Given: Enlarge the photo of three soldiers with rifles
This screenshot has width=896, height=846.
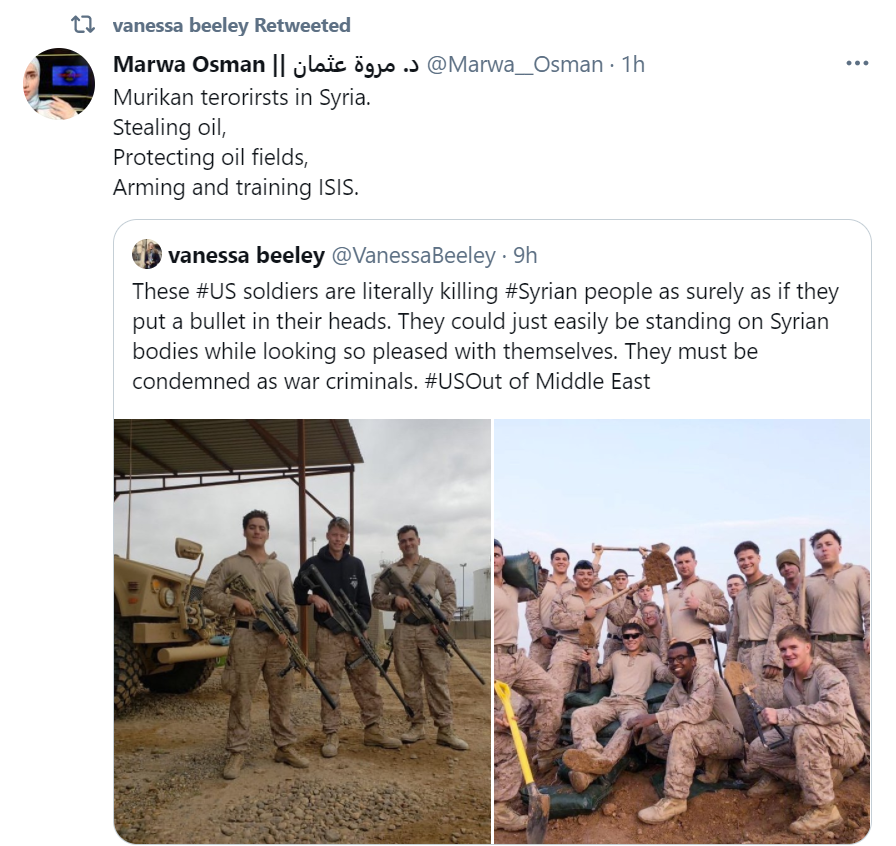Looking at the screenshot, I should click(302, 631).
